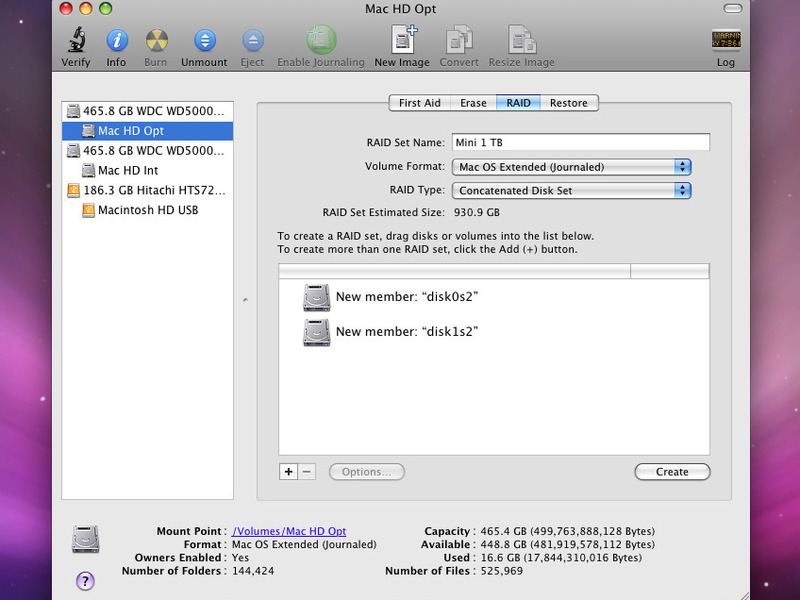This screenshot has height=600, width=800.
Task: Select 186.3 GB Hitachi disk
Action: coord(147,190)
